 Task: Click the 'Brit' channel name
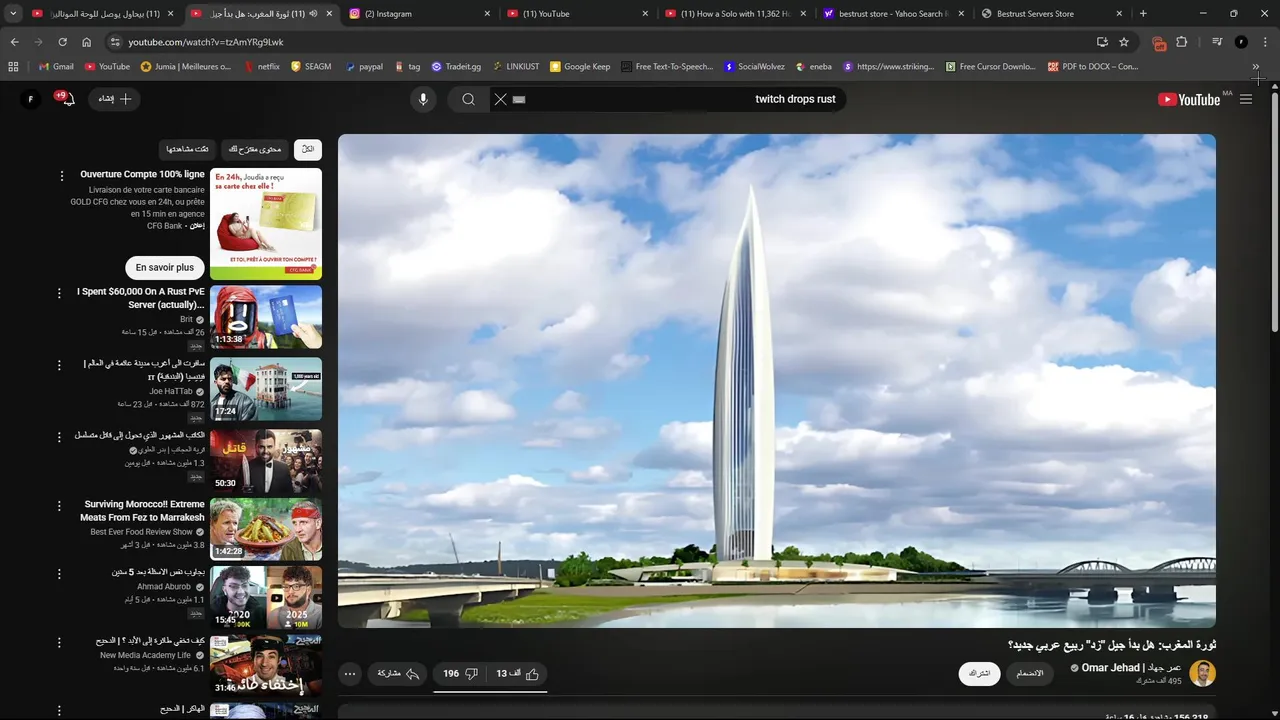click(186, 320)
